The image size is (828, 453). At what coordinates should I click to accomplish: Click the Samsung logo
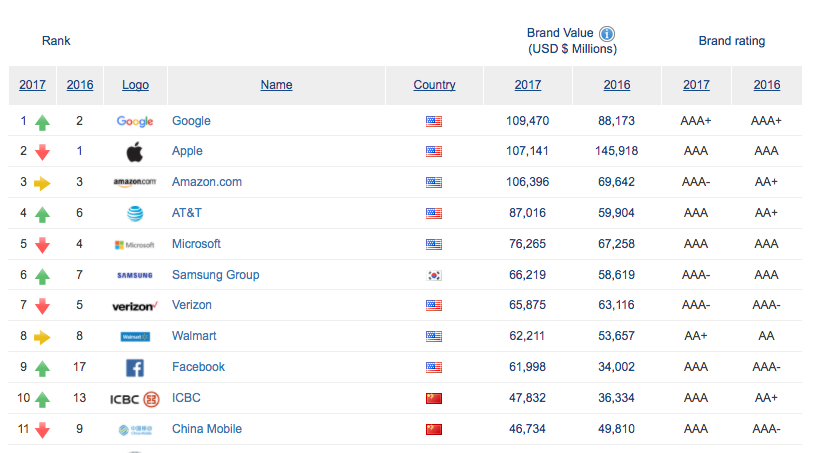click(x=135, y=275)
